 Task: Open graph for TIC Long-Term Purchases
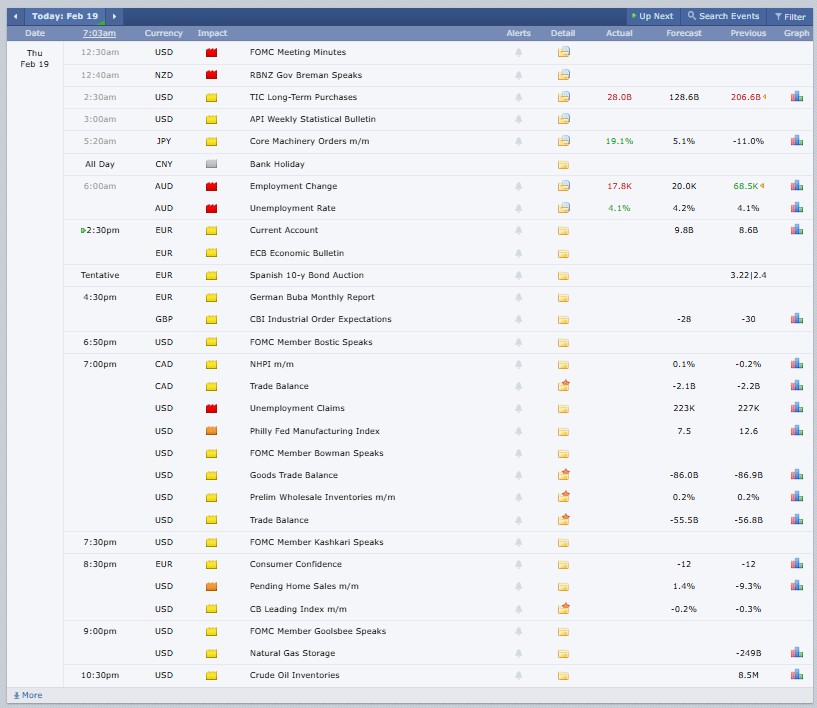pos(796,97)
